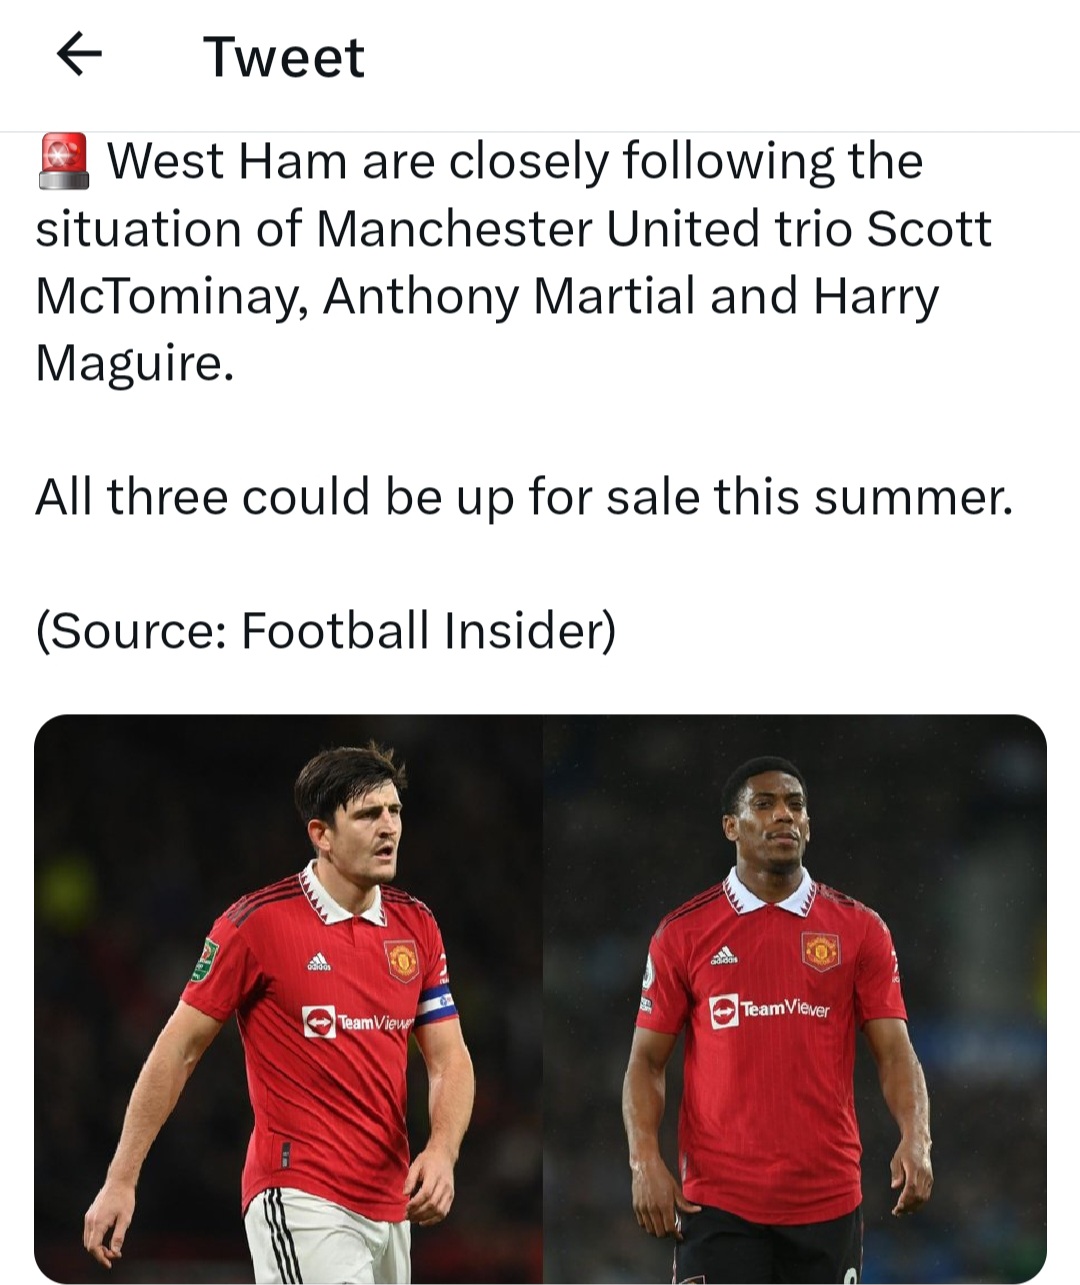Click the club crest on the left jersey

(402, 959)
